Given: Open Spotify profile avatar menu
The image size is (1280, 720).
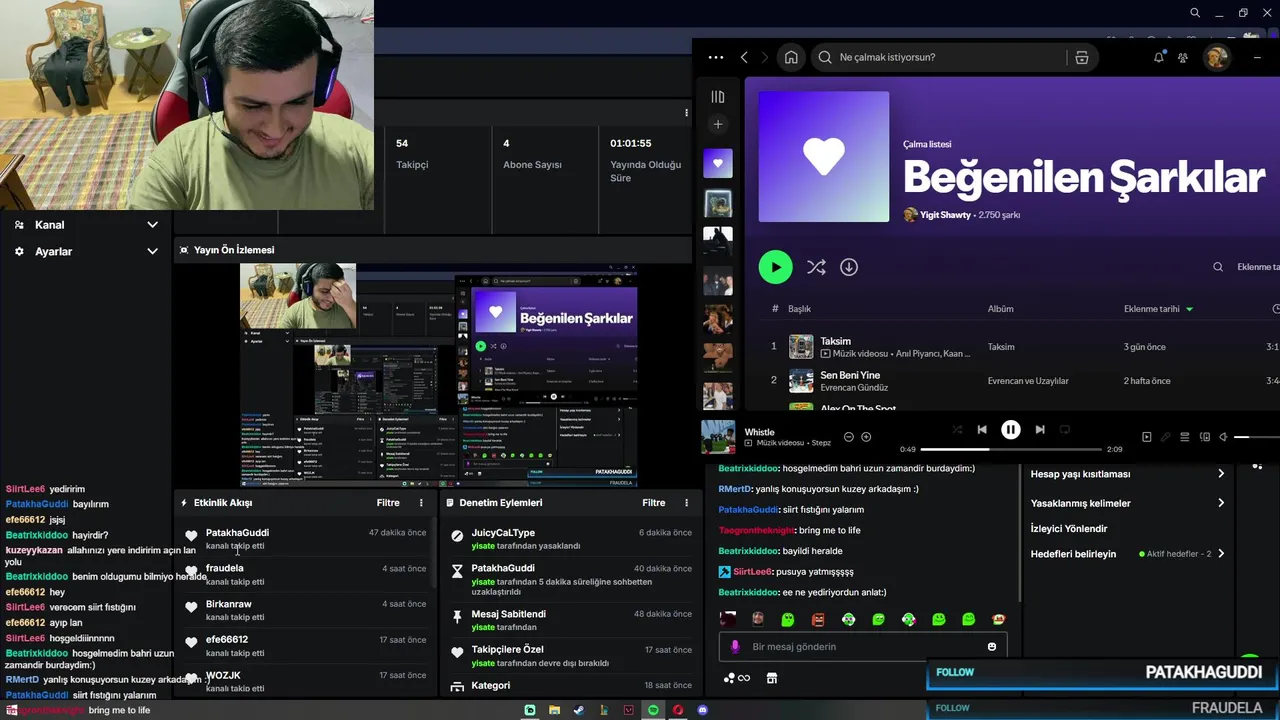Looking at the screenshot, I should tap(1216, 57).
